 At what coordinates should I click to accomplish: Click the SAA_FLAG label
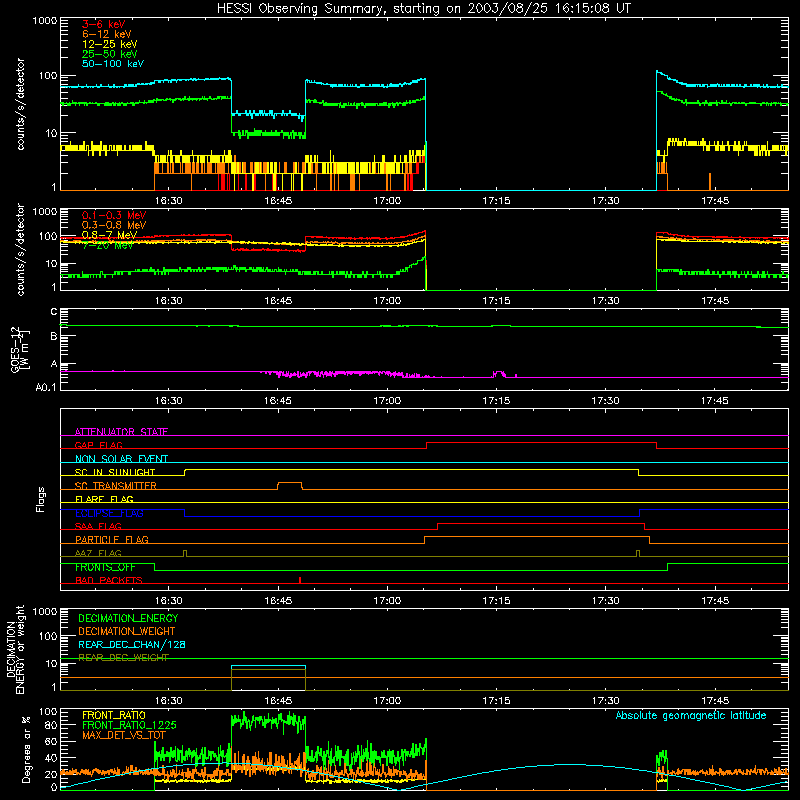pos(98,526)
